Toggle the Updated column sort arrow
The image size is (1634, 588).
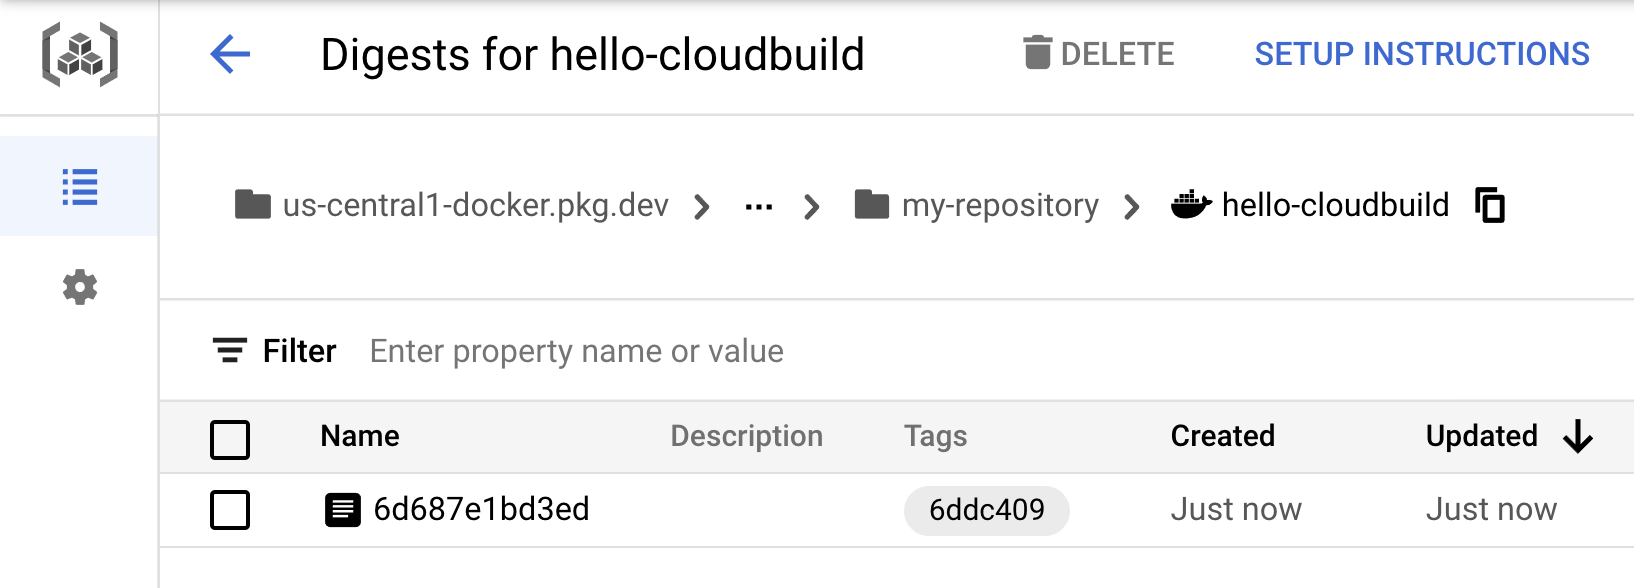1578,437
